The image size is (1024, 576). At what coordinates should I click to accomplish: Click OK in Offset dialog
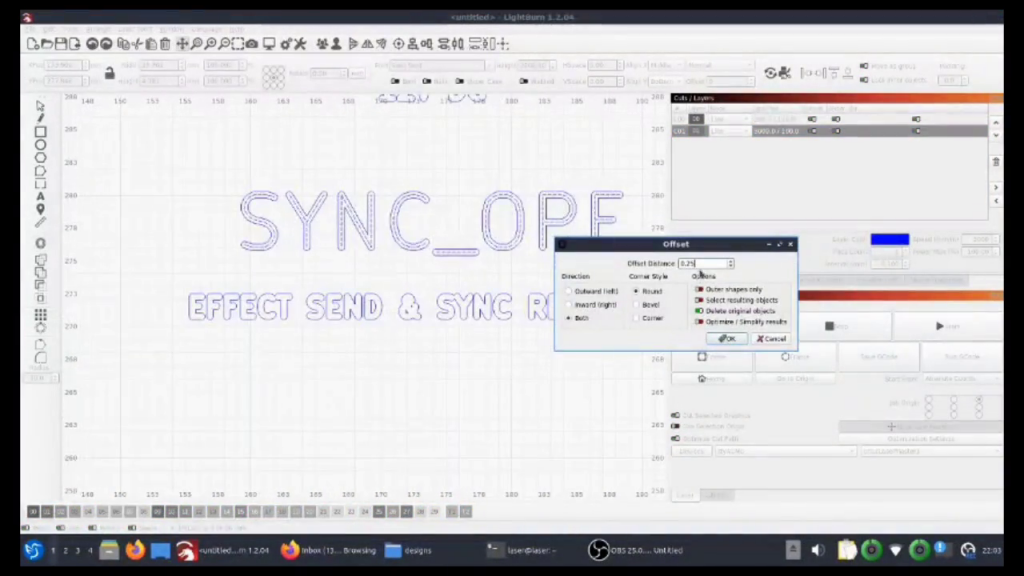(727, 339)
